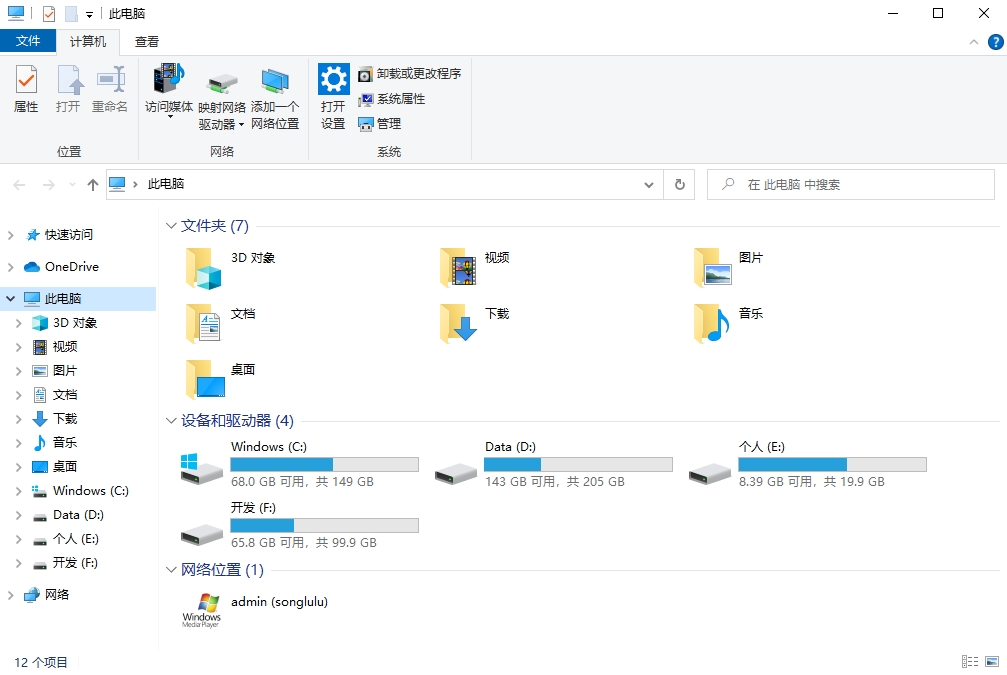Click the refresh button by the address bar

(679, 185)
